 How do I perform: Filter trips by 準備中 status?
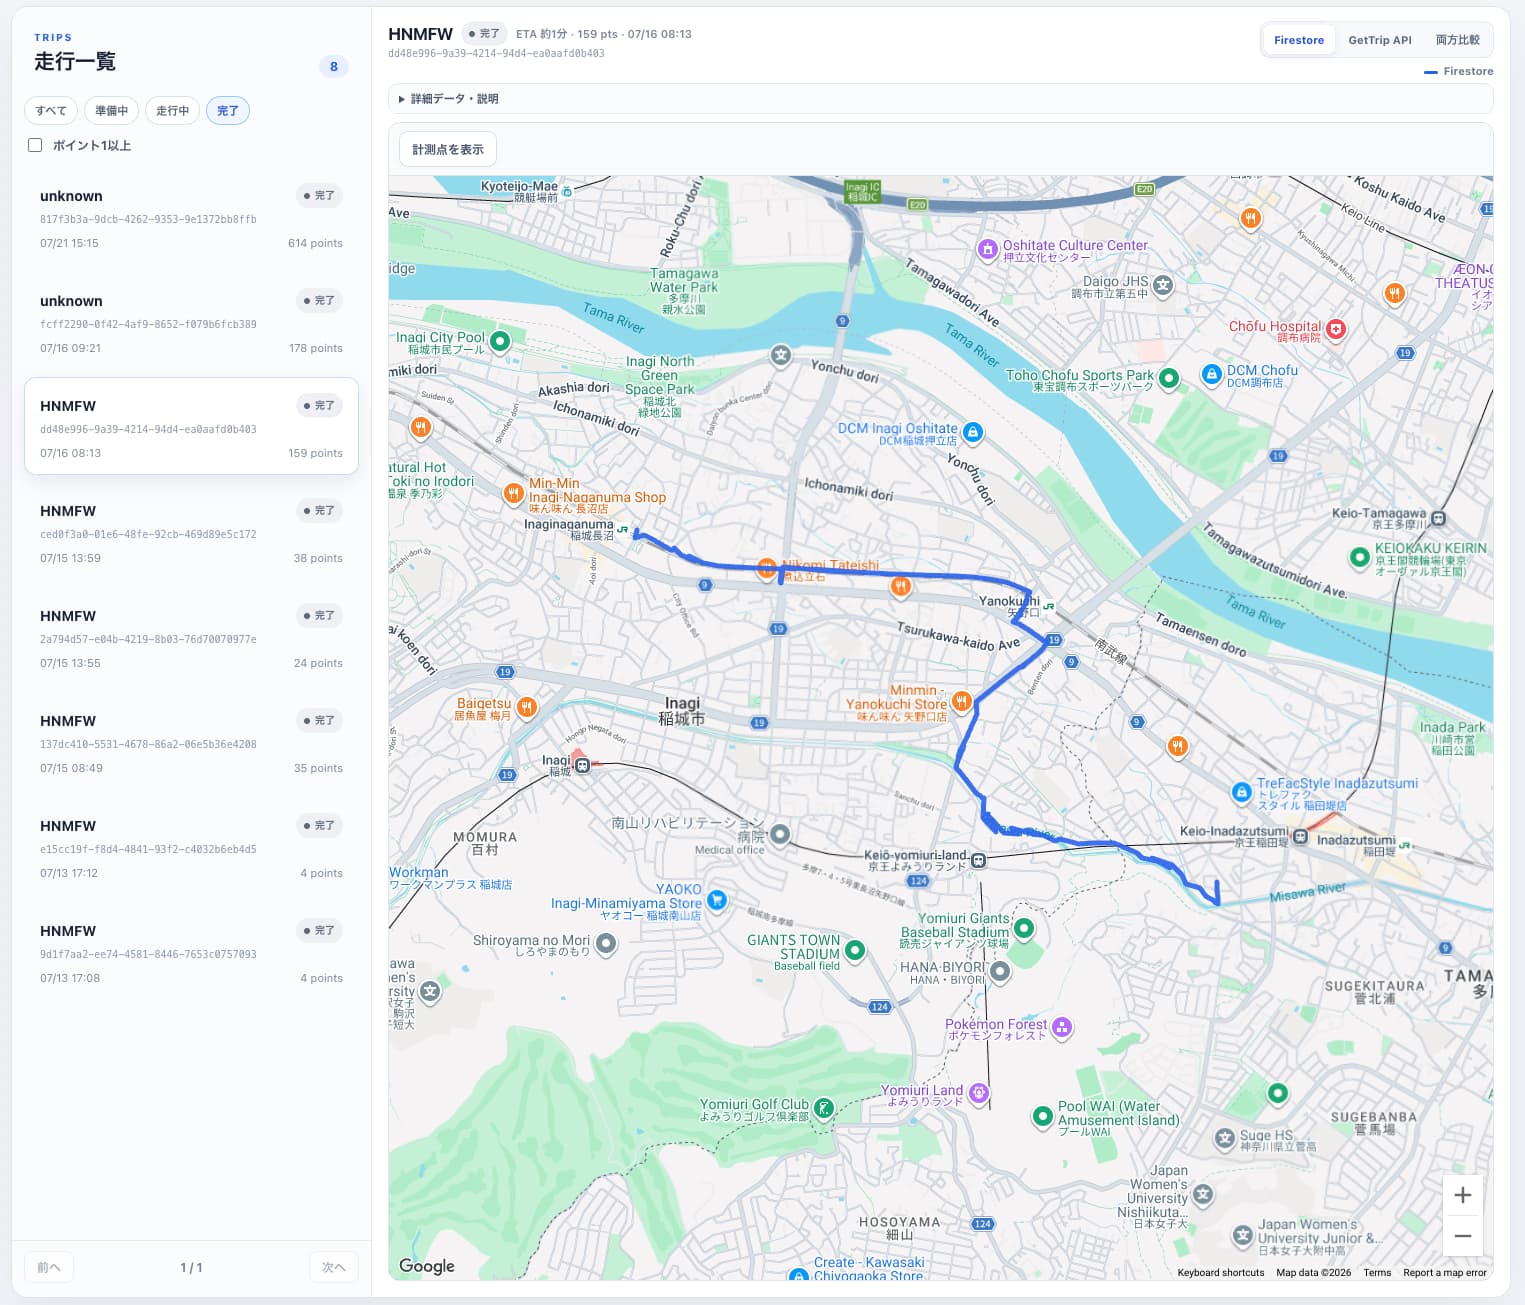[112, 111]
